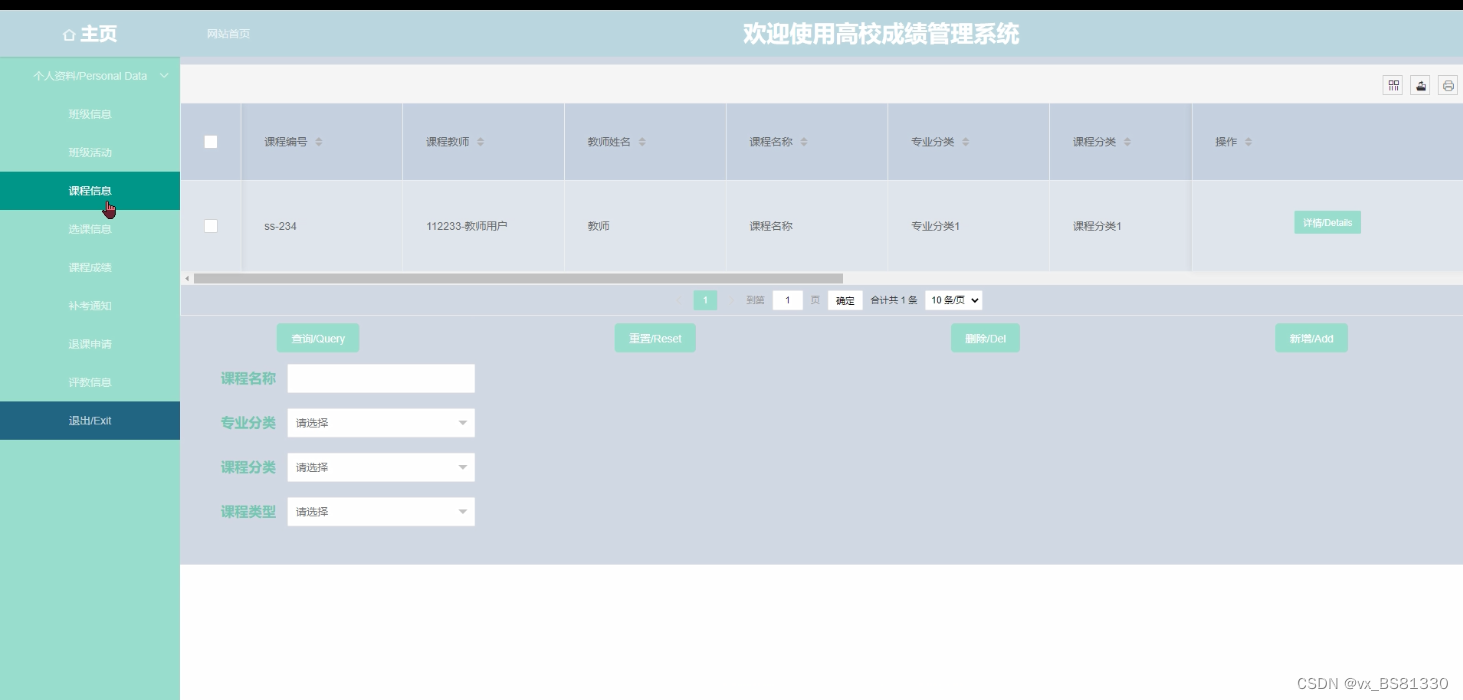The image size is (1463, 700).
Task: Focus the 课程名称 search input field
Action: click(380, 378)
